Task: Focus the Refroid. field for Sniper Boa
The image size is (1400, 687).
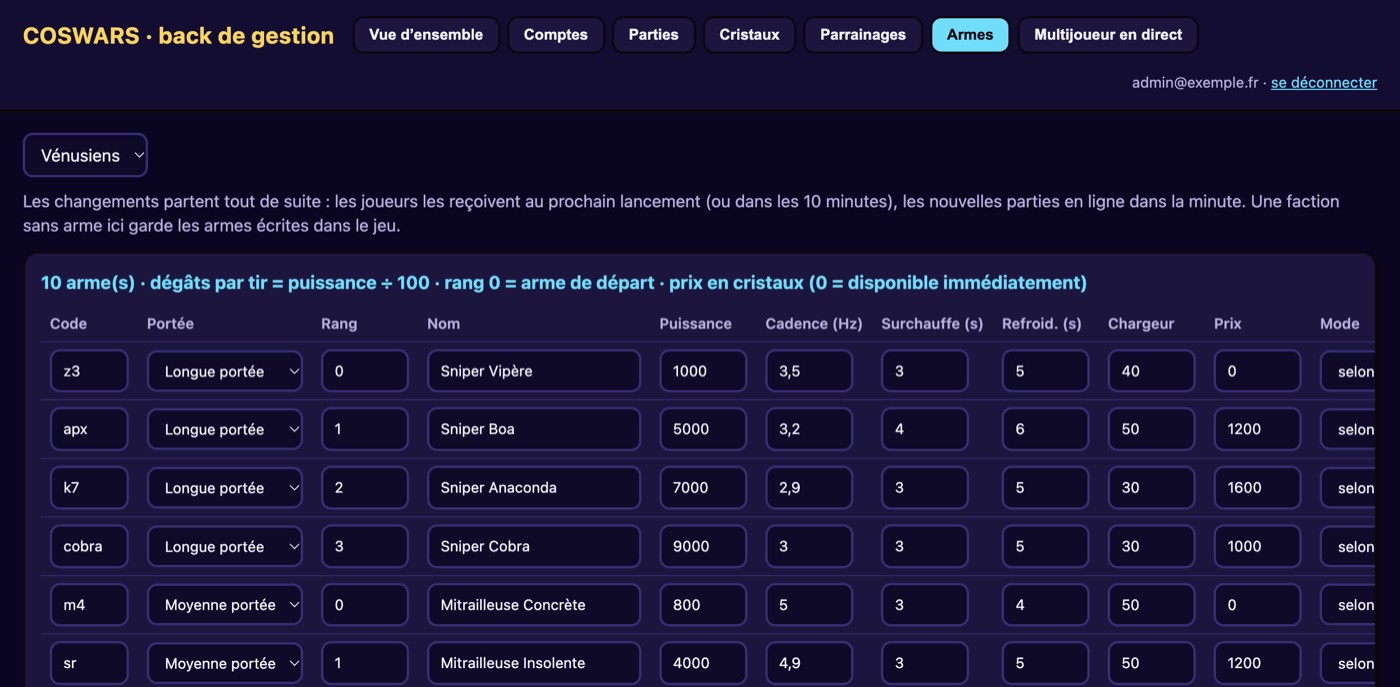Action: click(x=1045, y=429)
